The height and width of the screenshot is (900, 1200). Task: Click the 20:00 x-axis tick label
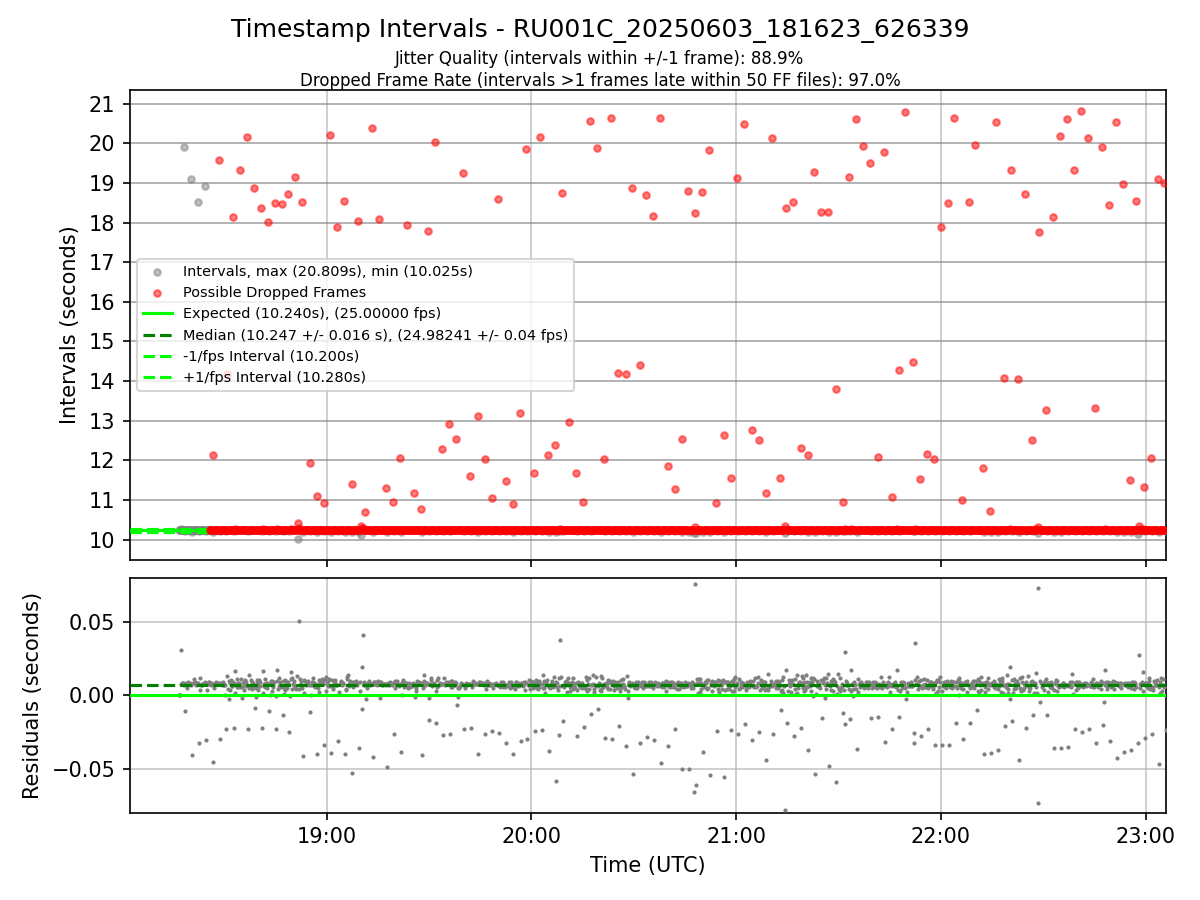pos(531,833)
